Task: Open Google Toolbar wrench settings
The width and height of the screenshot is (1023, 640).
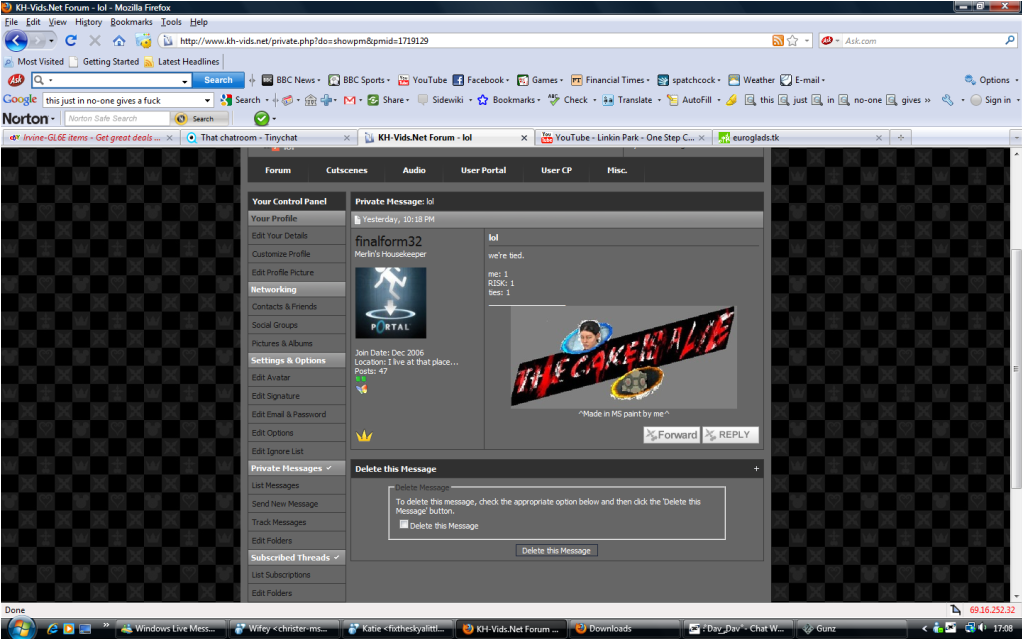Action: tap(947, 100)
